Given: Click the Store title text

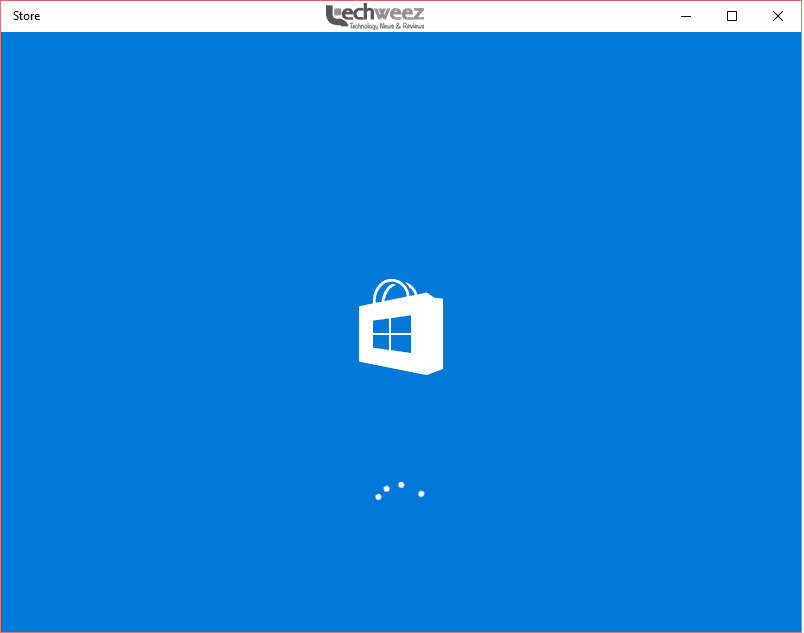Looking at the screenshot, I should coord(26,16).
